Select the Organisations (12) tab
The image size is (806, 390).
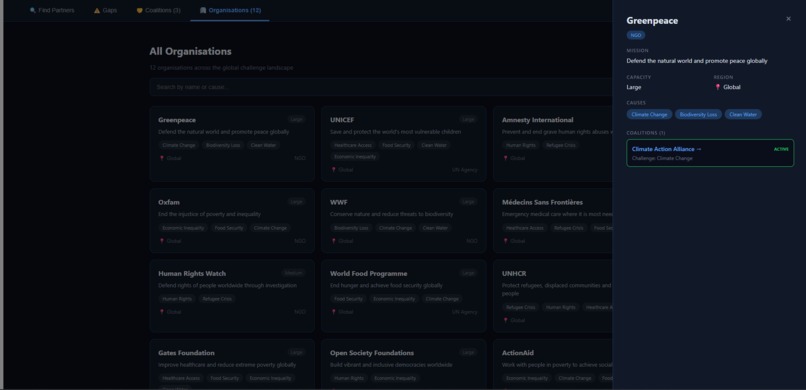(230, 10)
